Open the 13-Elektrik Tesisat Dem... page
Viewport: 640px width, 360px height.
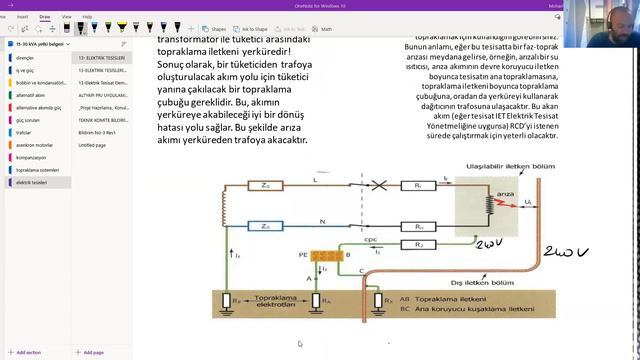click(102, 83)
